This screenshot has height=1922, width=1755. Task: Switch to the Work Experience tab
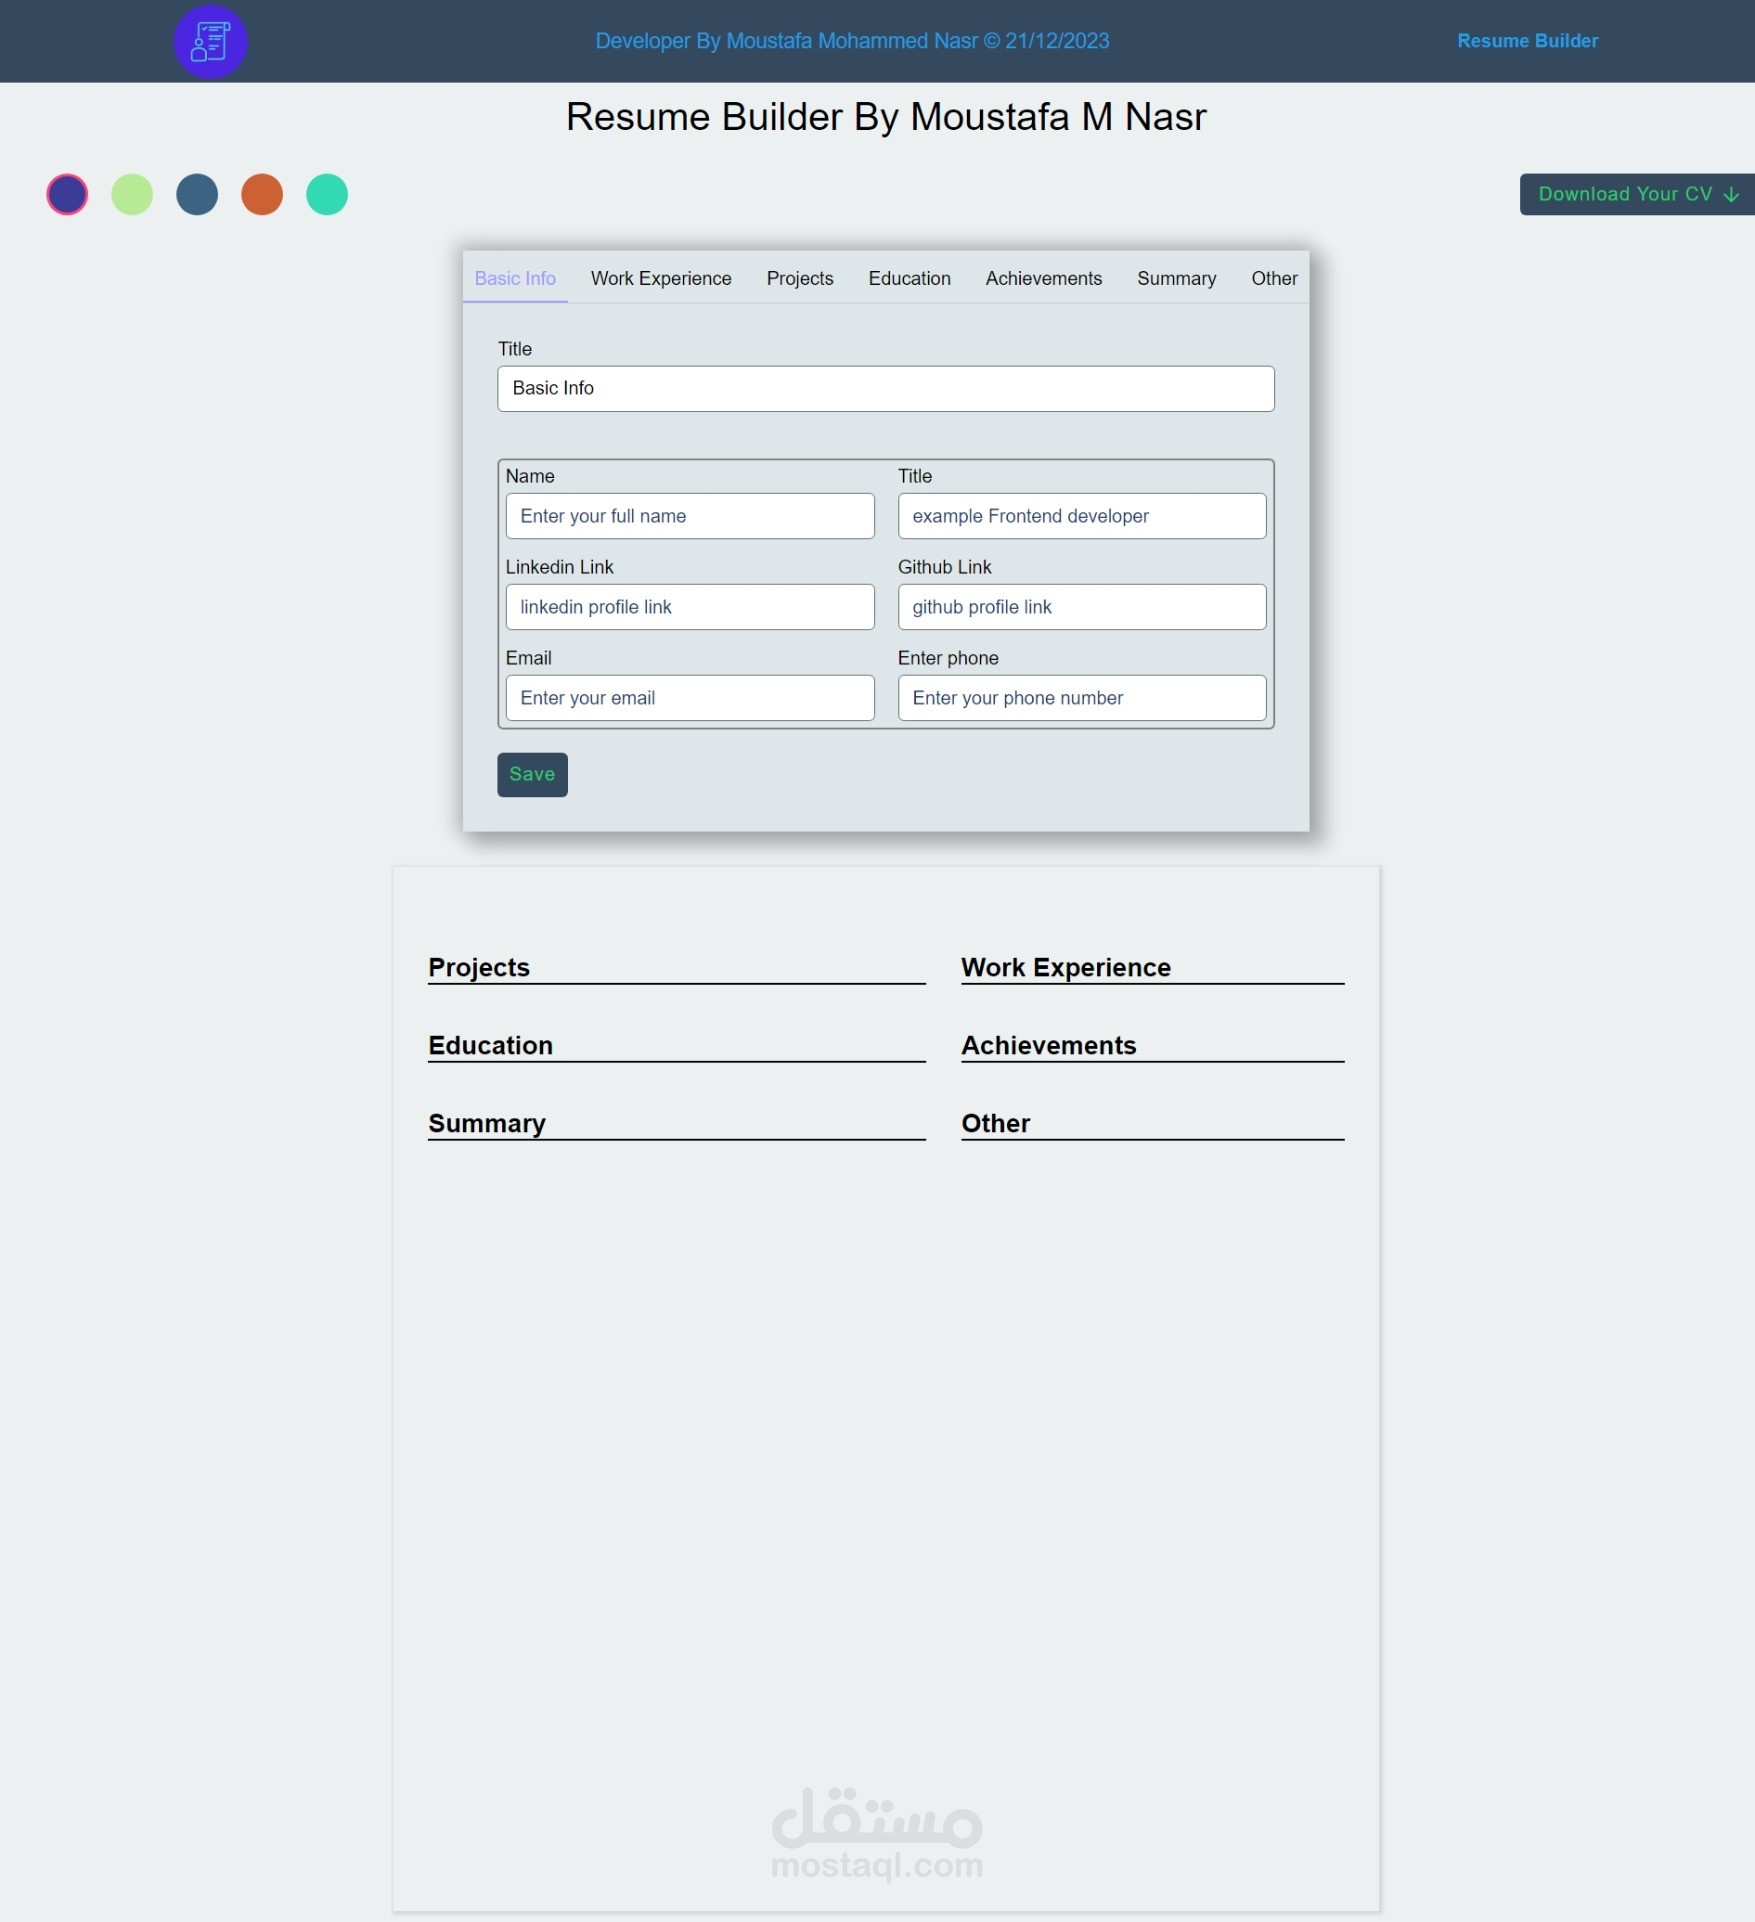[661, 278]
